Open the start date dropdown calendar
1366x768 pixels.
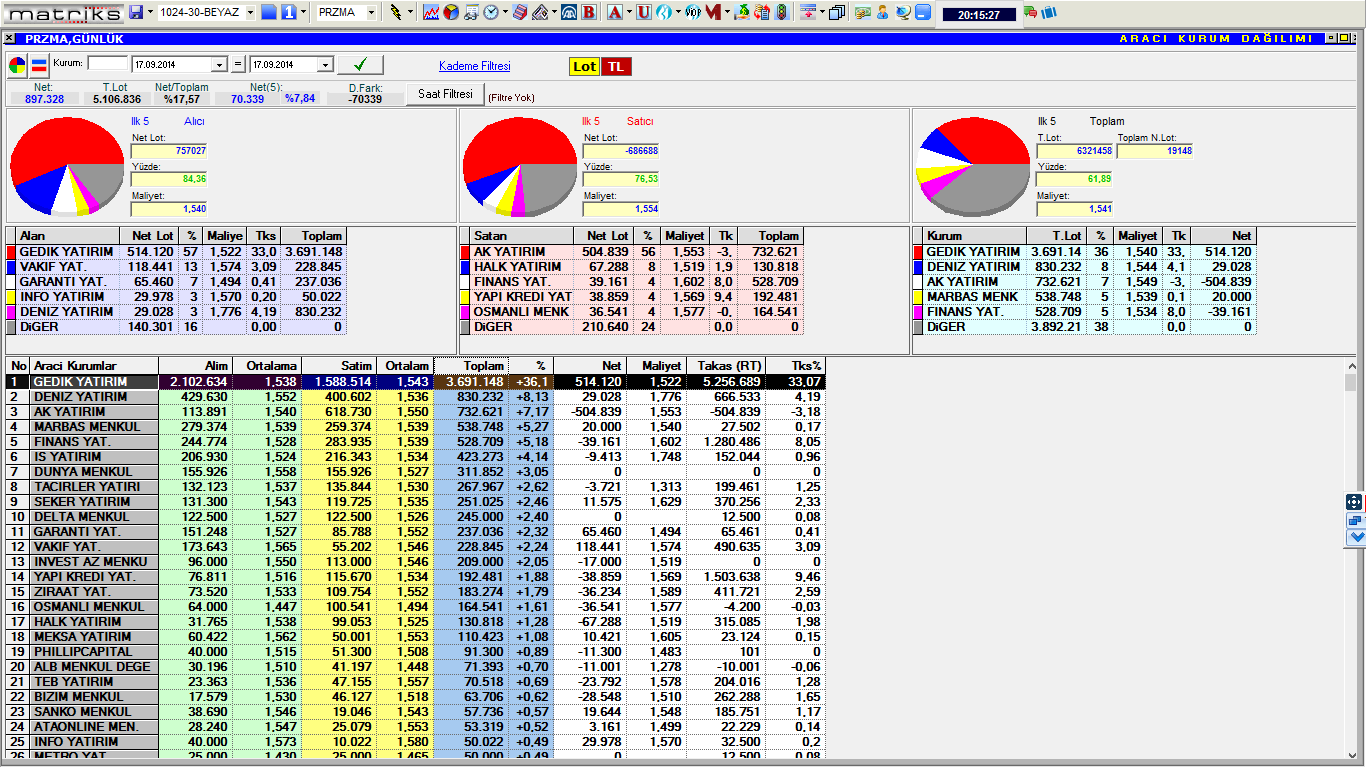[x=220, y=65]
